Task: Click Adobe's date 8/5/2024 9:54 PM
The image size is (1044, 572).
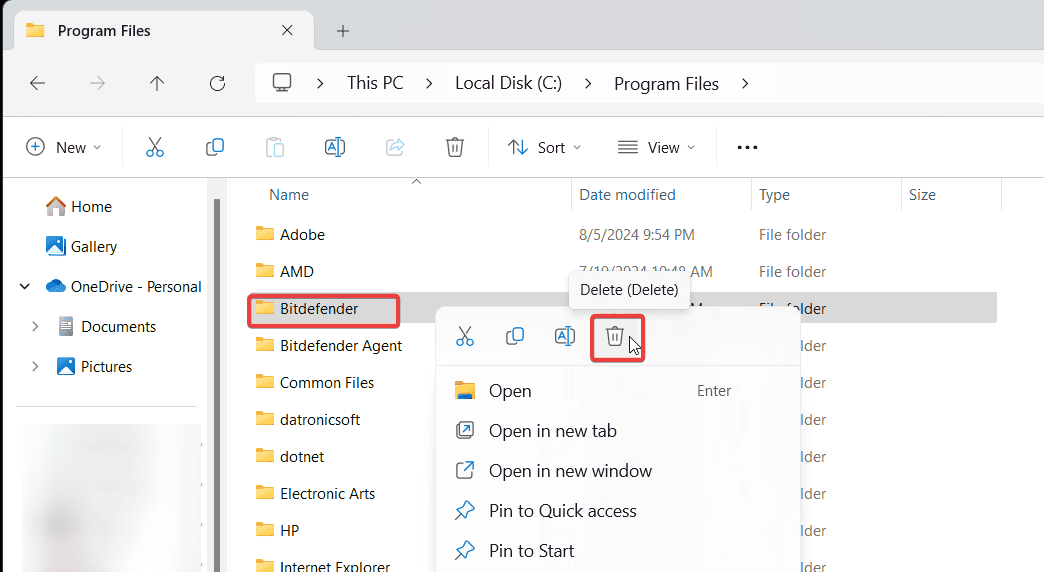Action: pos(637,234)
